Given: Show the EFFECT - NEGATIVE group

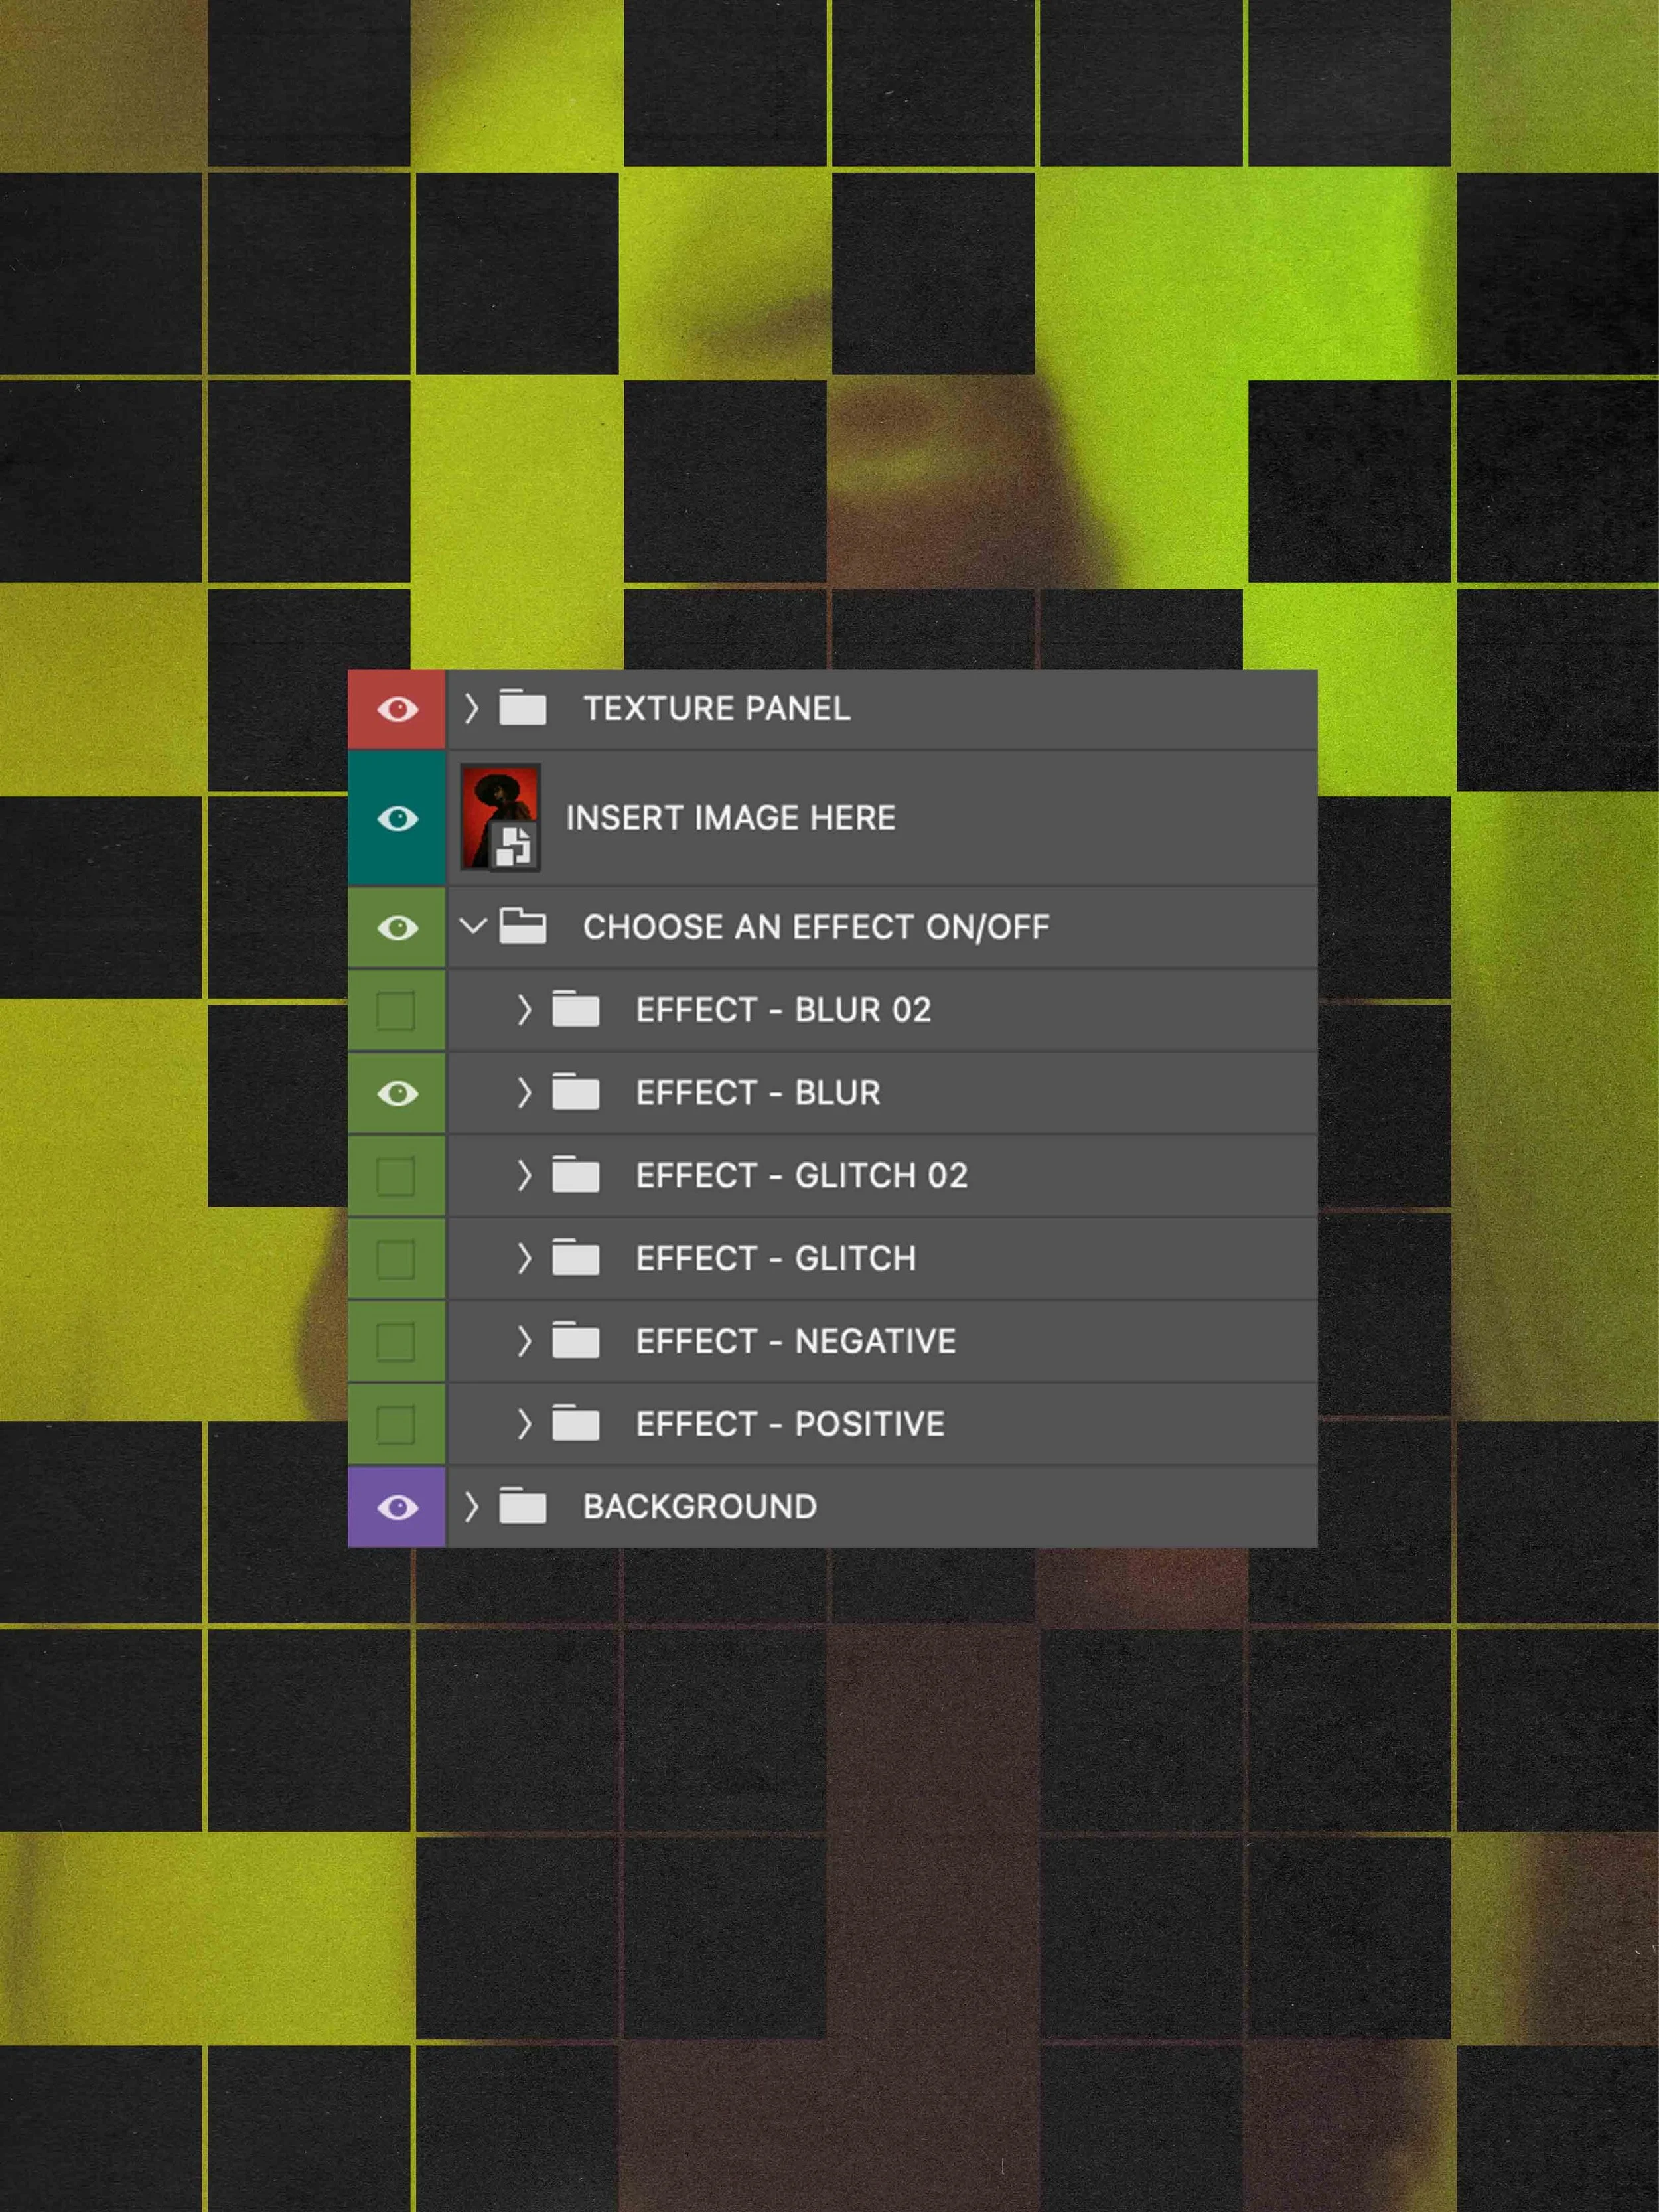Looking at the screenshot, I should click(396, 1341).
